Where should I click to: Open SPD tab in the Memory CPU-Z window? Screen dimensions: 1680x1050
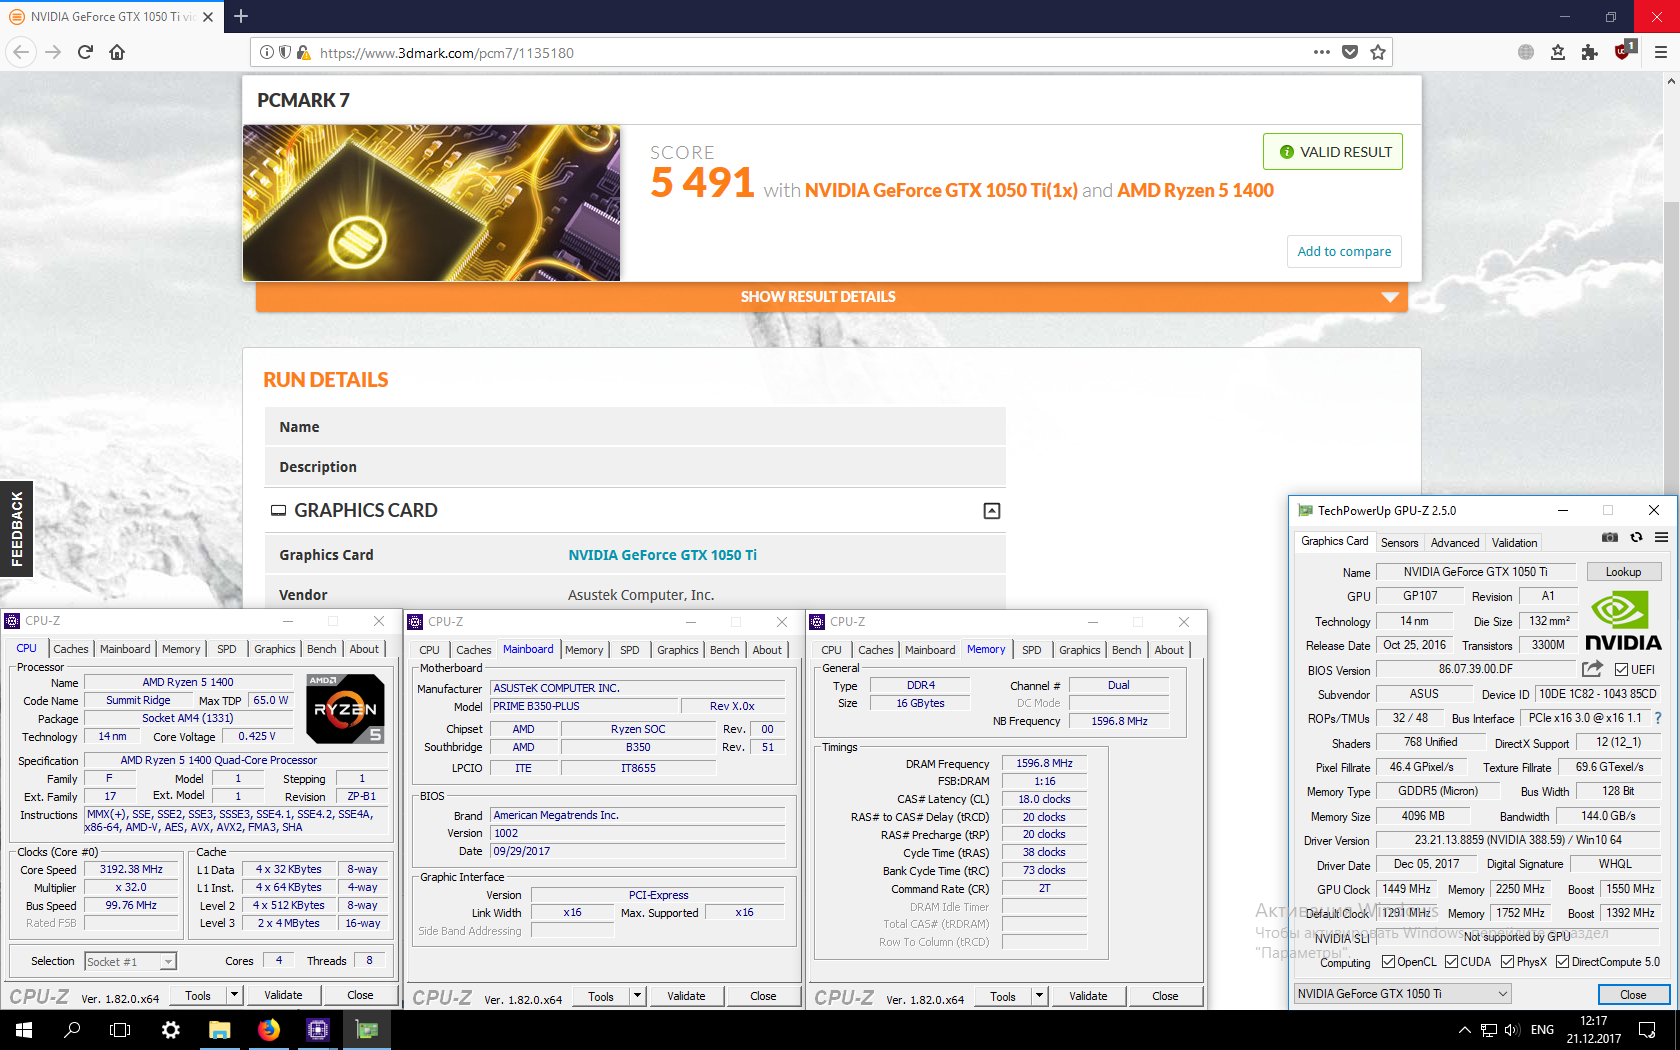coord(1031,650)
